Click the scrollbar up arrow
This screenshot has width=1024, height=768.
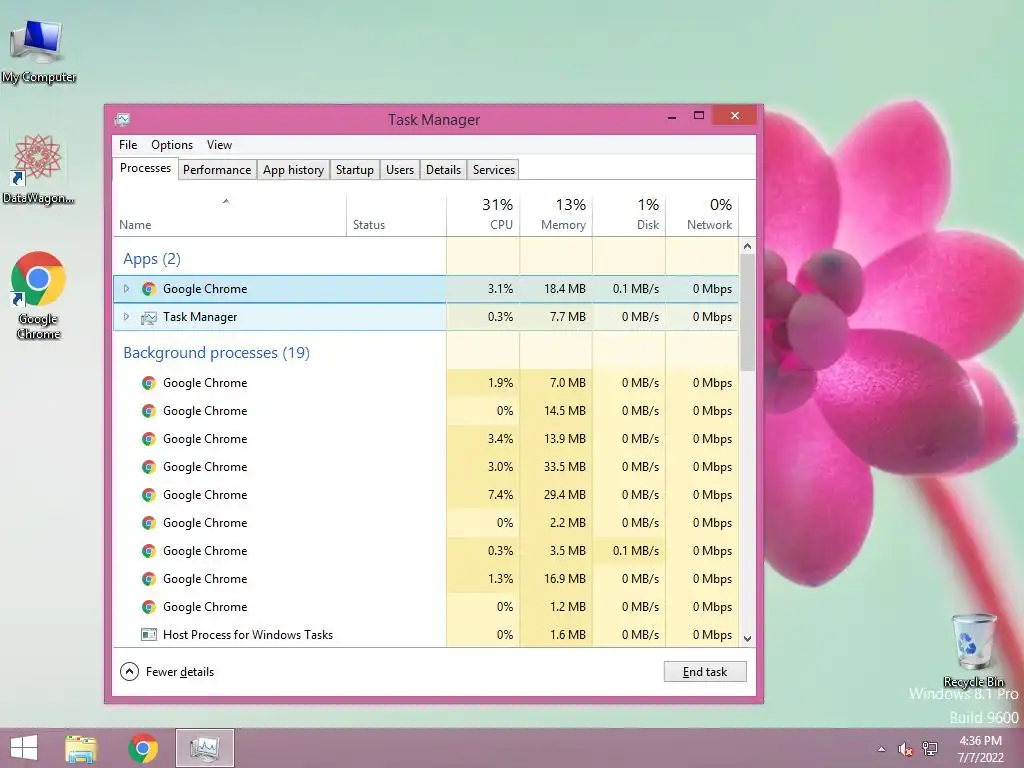point(747,246)
